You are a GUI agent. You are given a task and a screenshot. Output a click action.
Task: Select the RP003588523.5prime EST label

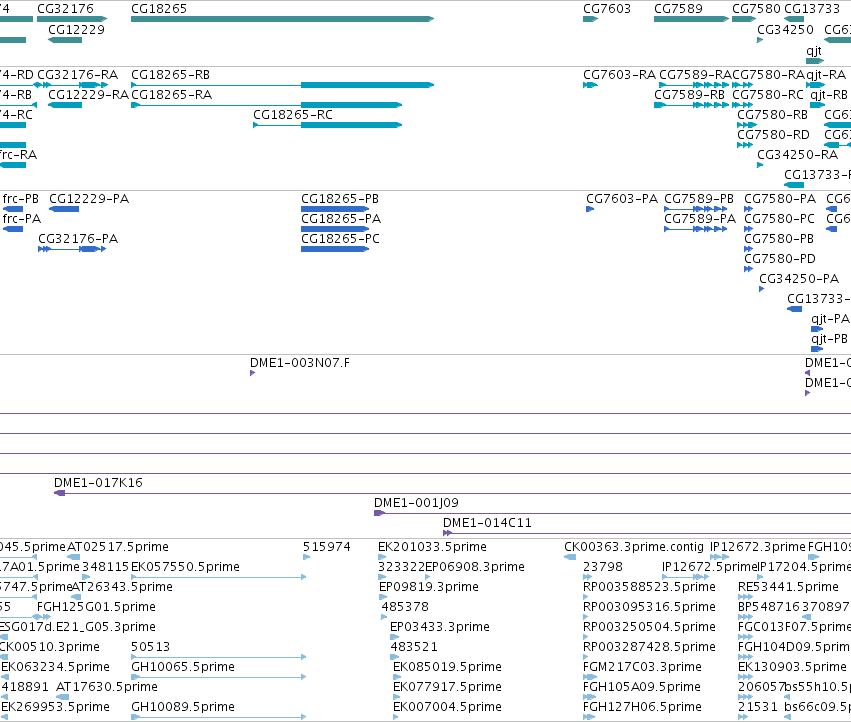(x=650, y=587)
